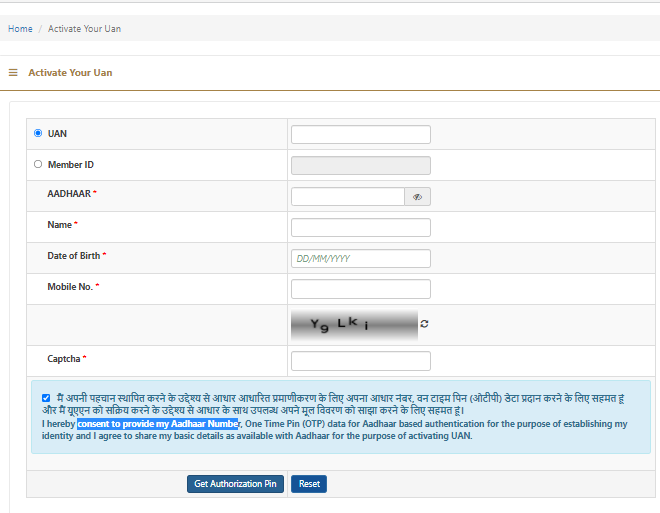Click the Activate Your Uan breadcrumb text
Image resolution: width=660 pixels, height=513 pixels.
tap(84, 29)
